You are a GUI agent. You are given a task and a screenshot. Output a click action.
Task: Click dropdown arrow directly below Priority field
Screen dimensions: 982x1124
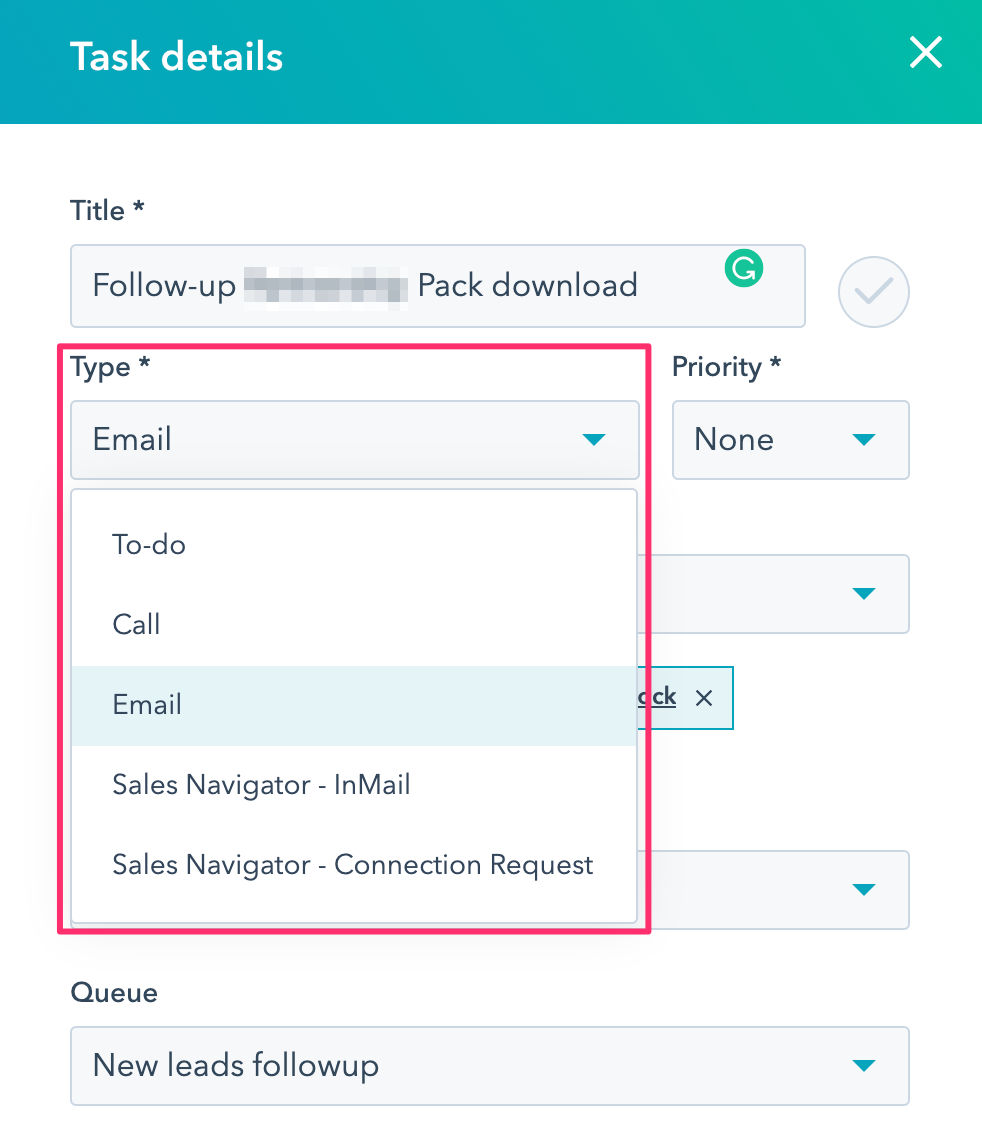864,594
